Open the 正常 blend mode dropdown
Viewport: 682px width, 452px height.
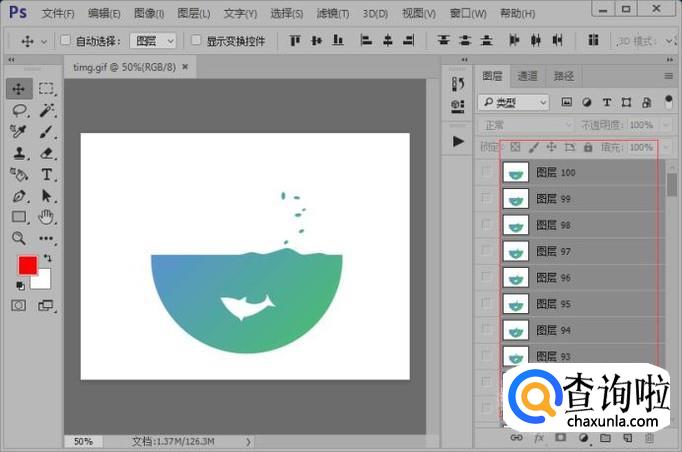[x=527, y=125]
